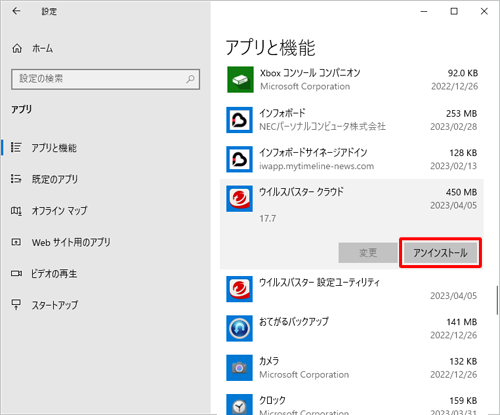Viewport: 500px width, 415px height.
Task: Click the 既定のアプリ sidebar icon
Action: click(16, 179)
